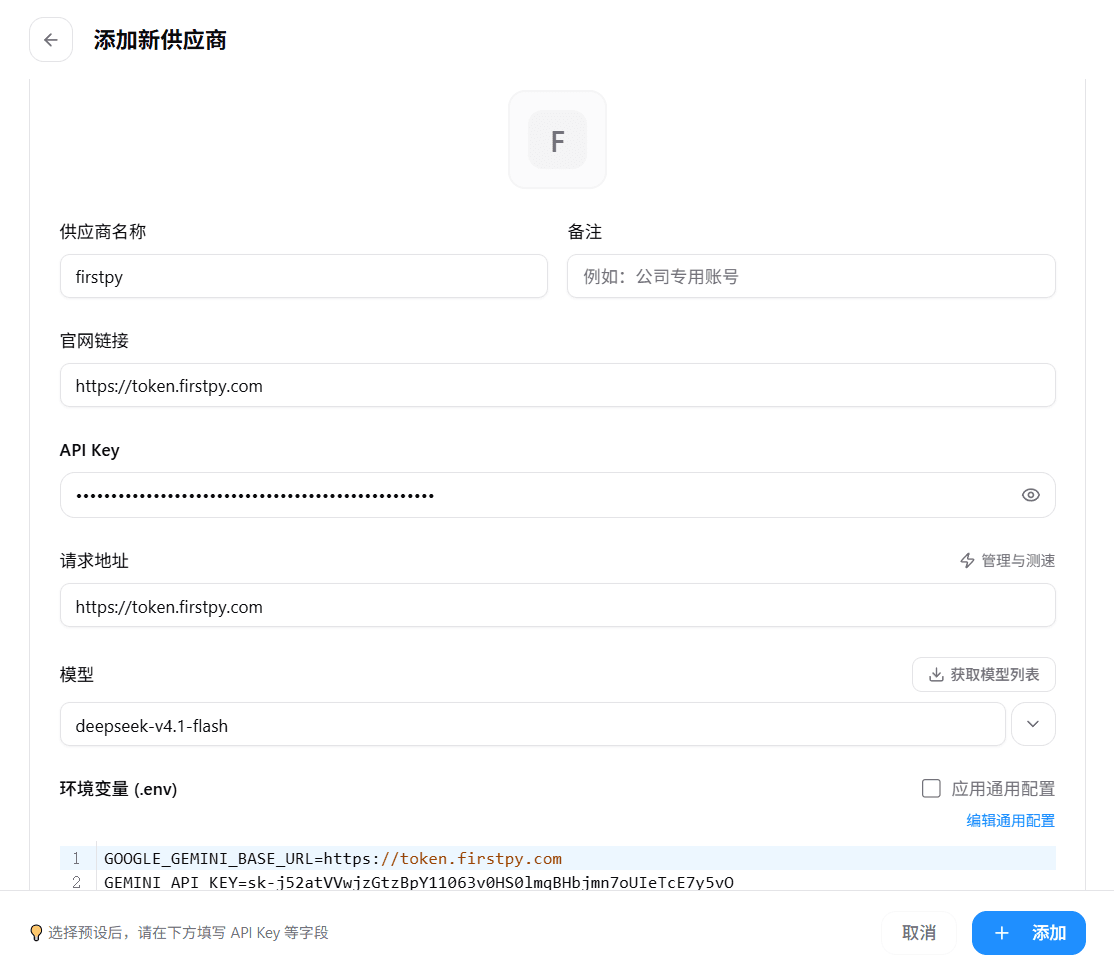Click the 获取模型列表 button
The height and width of the screenshot is (974, 1114).
pyautogui.click(x=983, y=674)
